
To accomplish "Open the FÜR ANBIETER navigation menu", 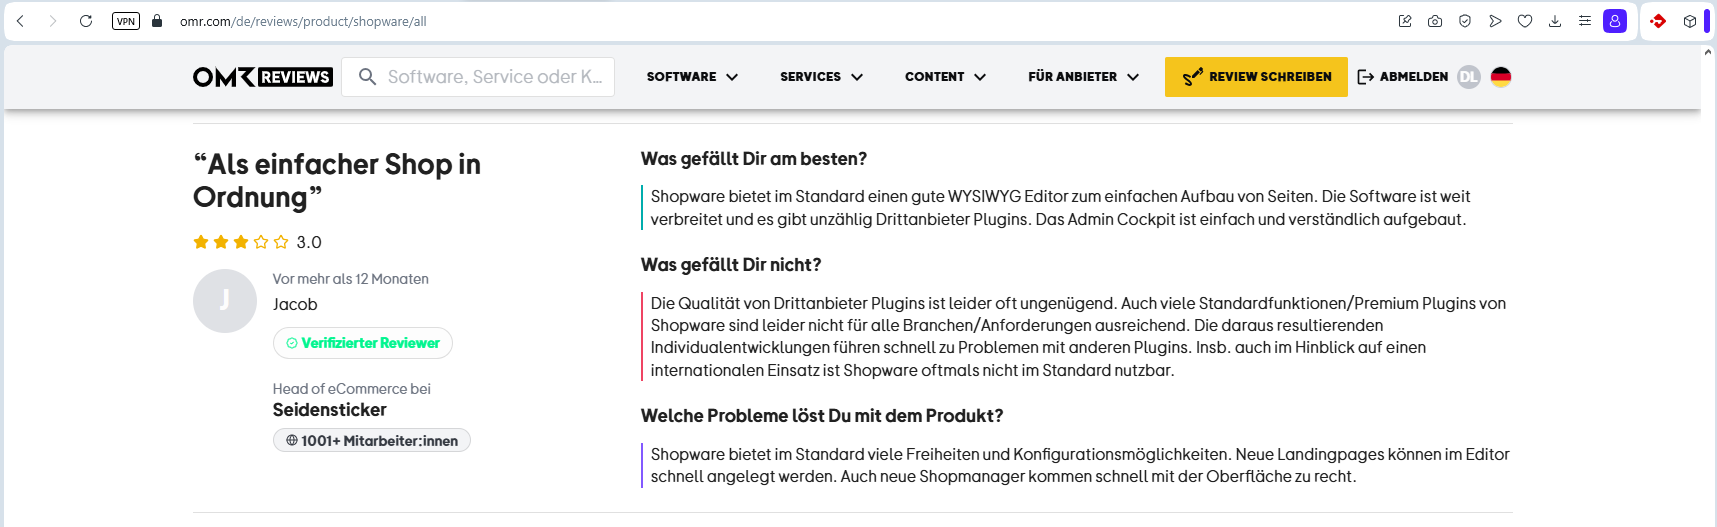I will point(1083,77).
